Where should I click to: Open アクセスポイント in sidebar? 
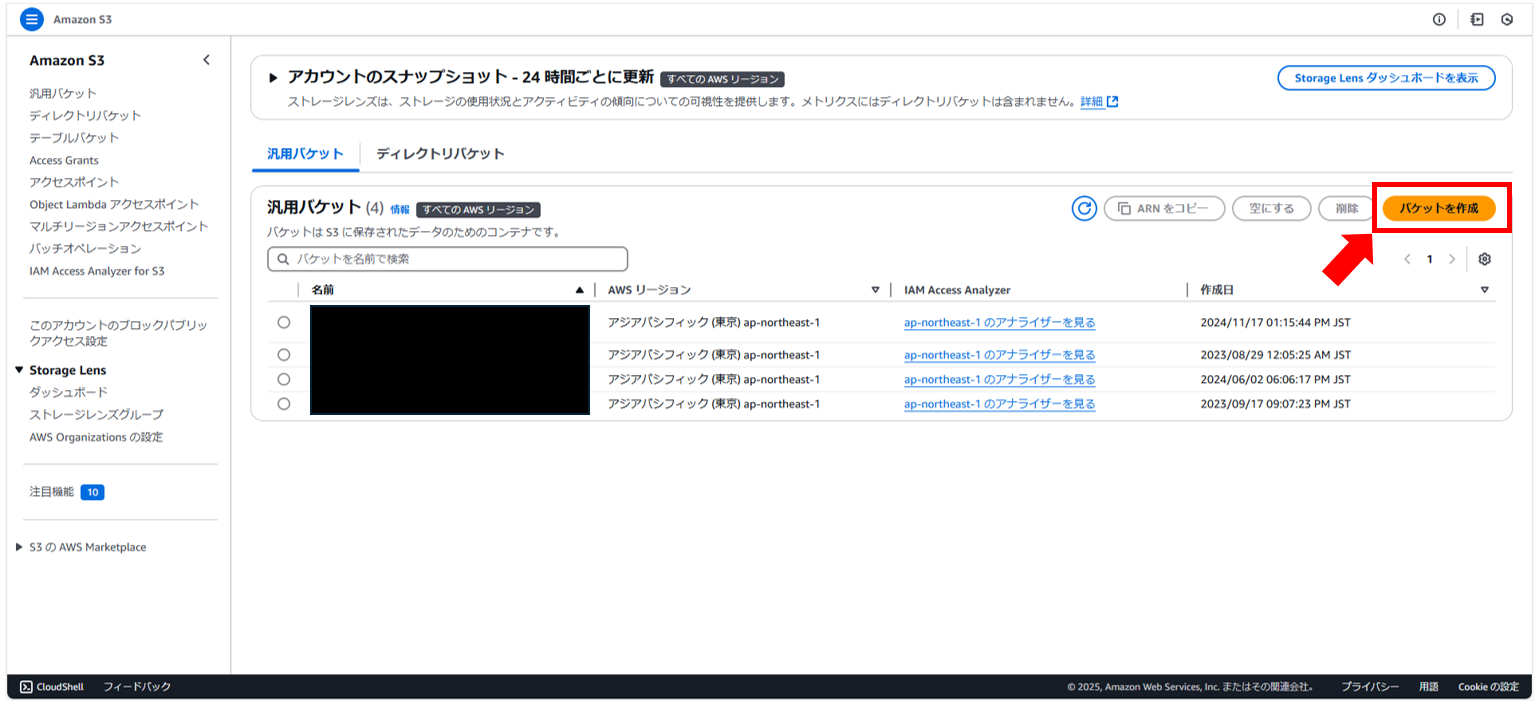point(74,182)
